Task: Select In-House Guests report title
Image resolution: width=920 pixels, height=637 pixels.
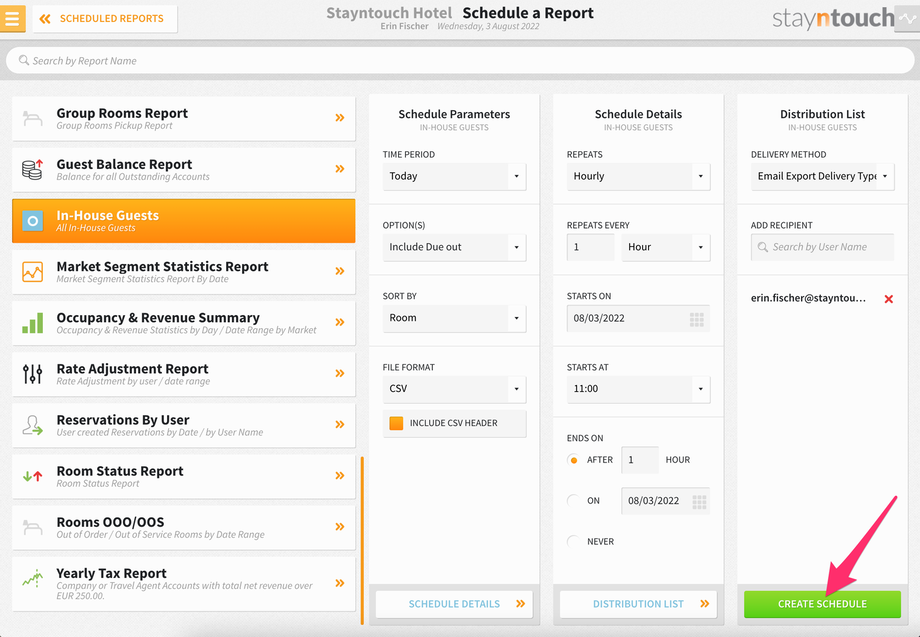Action: (x=107, y=215)
